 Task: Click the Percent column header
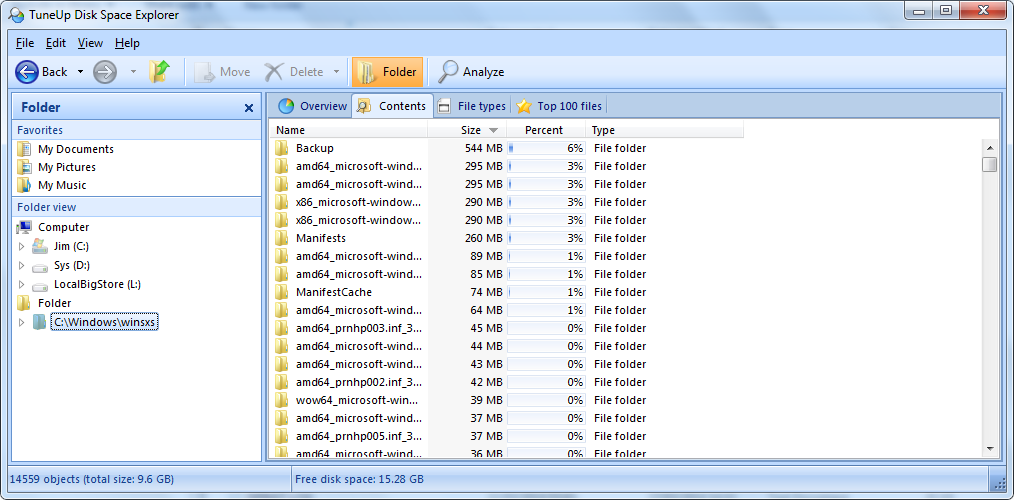tap(546, 130)
